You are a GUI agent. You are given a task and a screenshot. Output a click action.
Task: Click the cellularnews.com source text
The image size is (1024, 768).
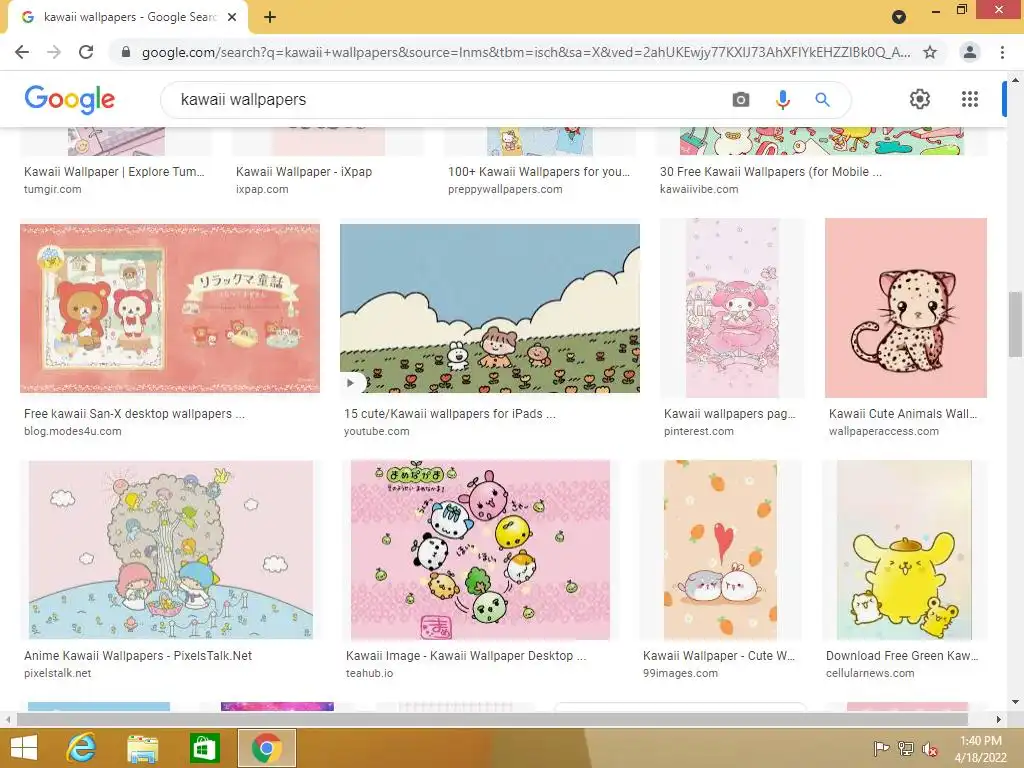(x=870, y=673)
